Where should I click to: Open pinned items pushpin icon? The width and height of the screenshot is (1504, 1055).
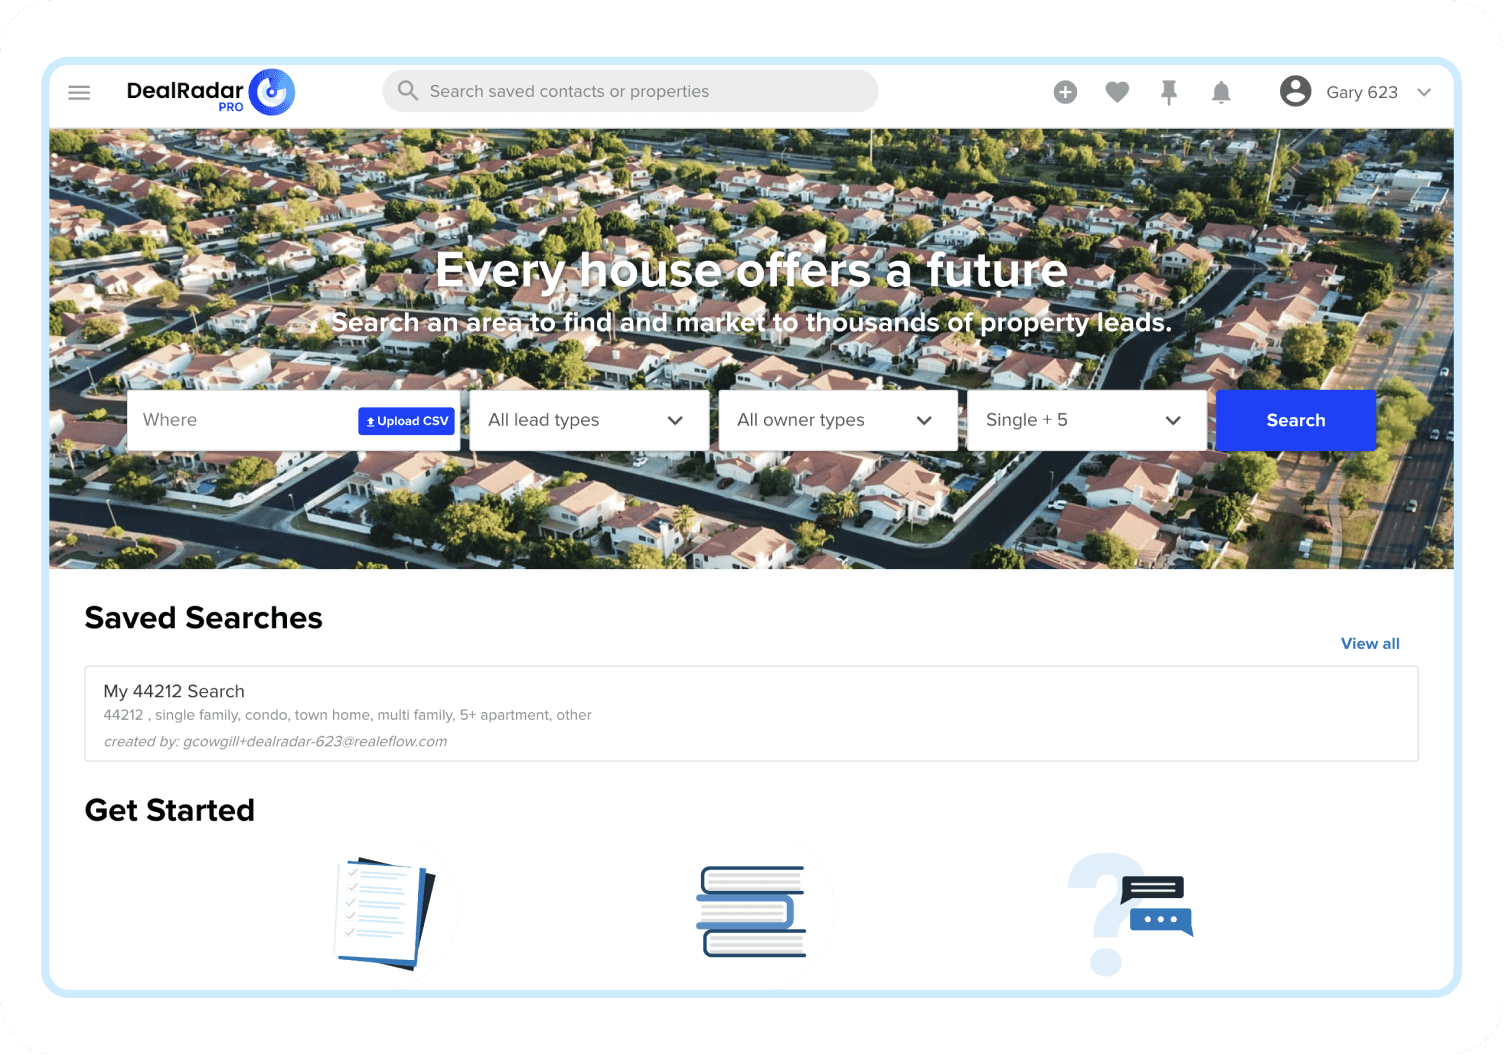coord(1169,93)
